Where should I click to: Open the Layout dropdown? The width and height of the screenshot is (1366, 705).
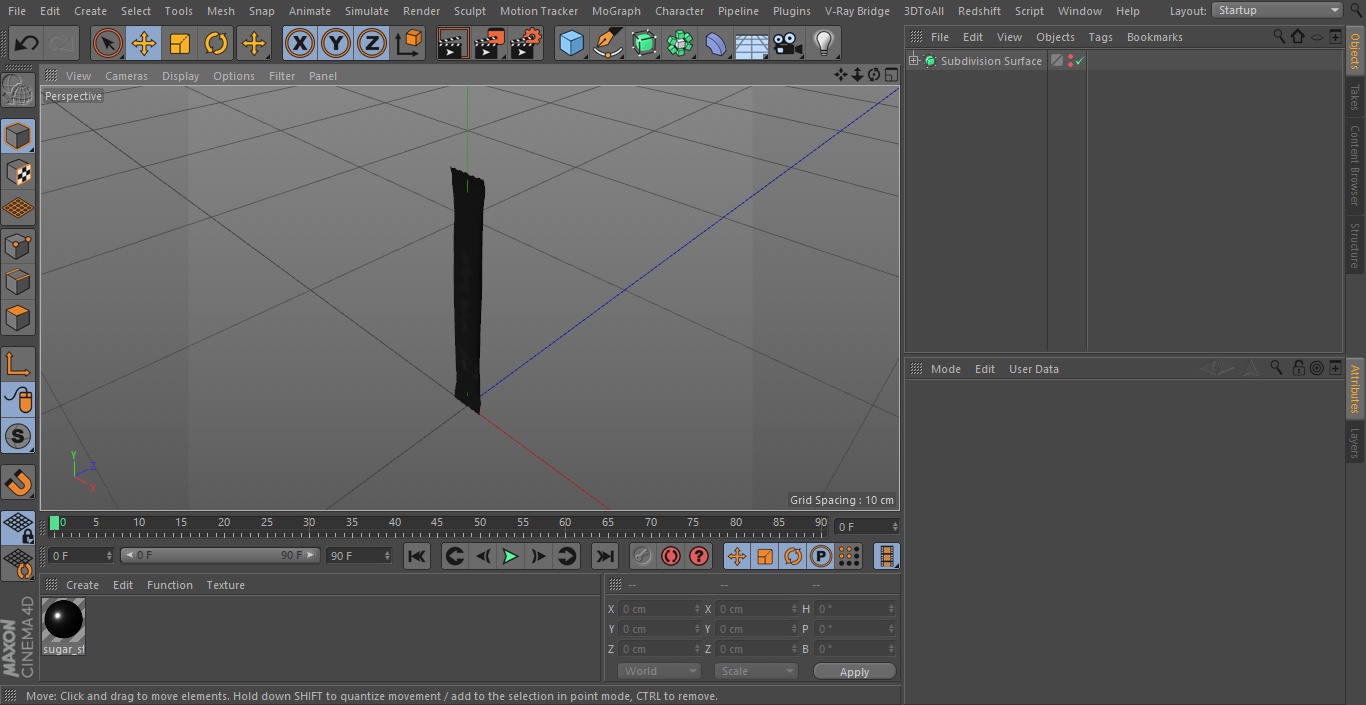tap(1278, 10)
